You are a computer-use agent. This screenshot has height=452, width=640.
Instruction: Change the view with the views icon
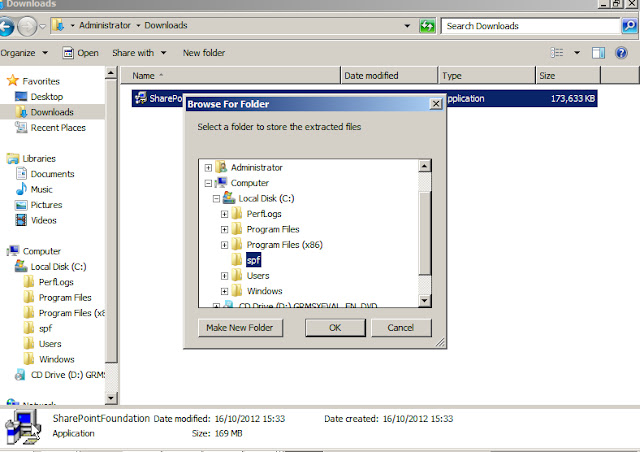[x=557, y=53]
